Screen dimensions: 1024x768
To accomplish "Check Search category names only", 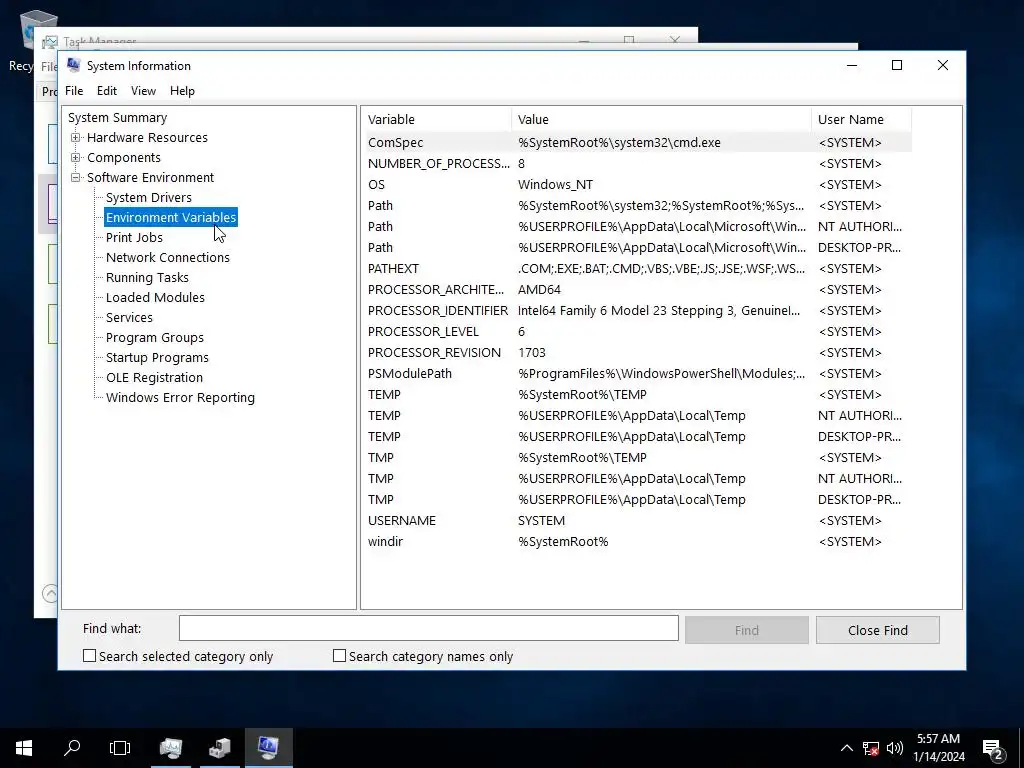I will pyautogui.click(x=339, y=656).
